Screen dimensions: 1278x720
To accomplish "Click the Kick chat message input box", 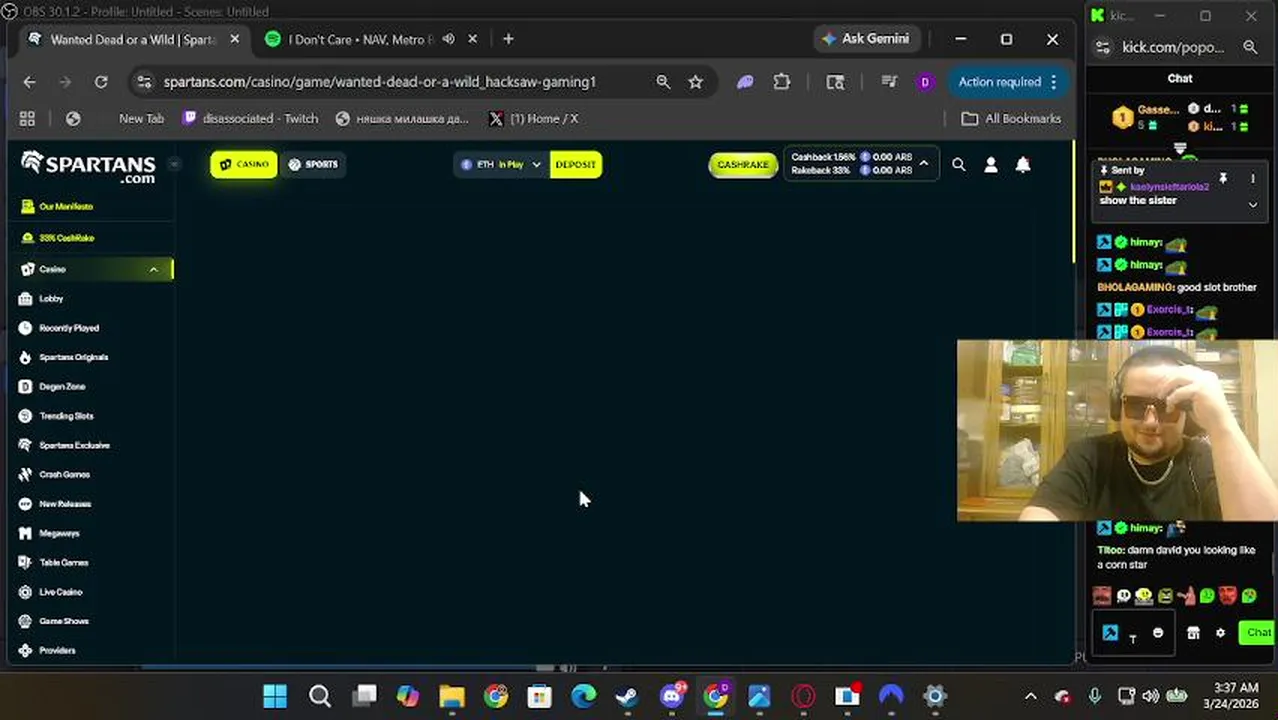I will pos(1134,633).
